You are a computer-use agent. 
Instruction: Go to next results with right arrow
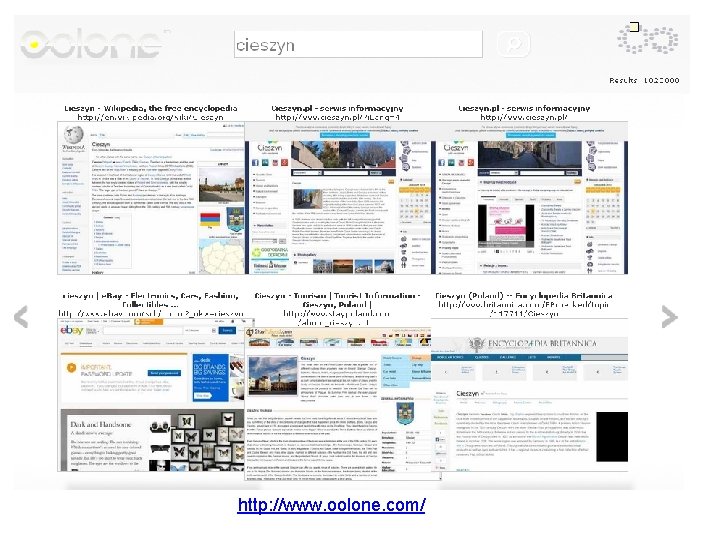pos(669,317)
